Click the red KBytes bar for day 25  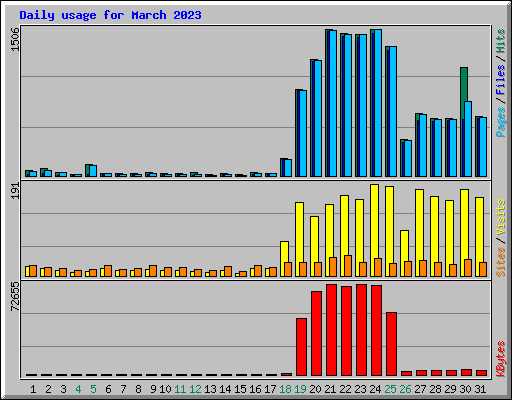[391, 344]
